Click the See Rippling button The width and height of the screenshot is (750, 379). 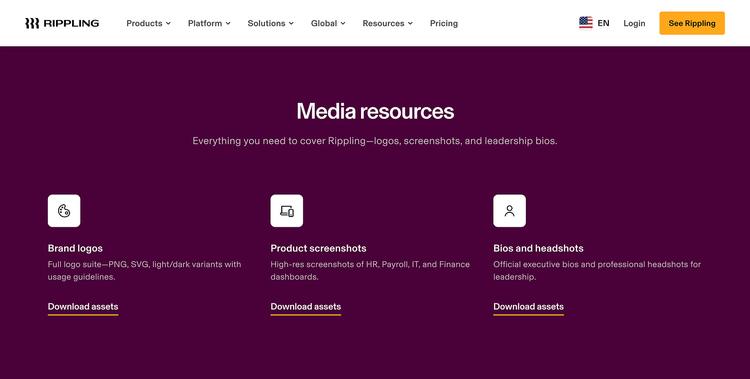click(x=692, y=23)
